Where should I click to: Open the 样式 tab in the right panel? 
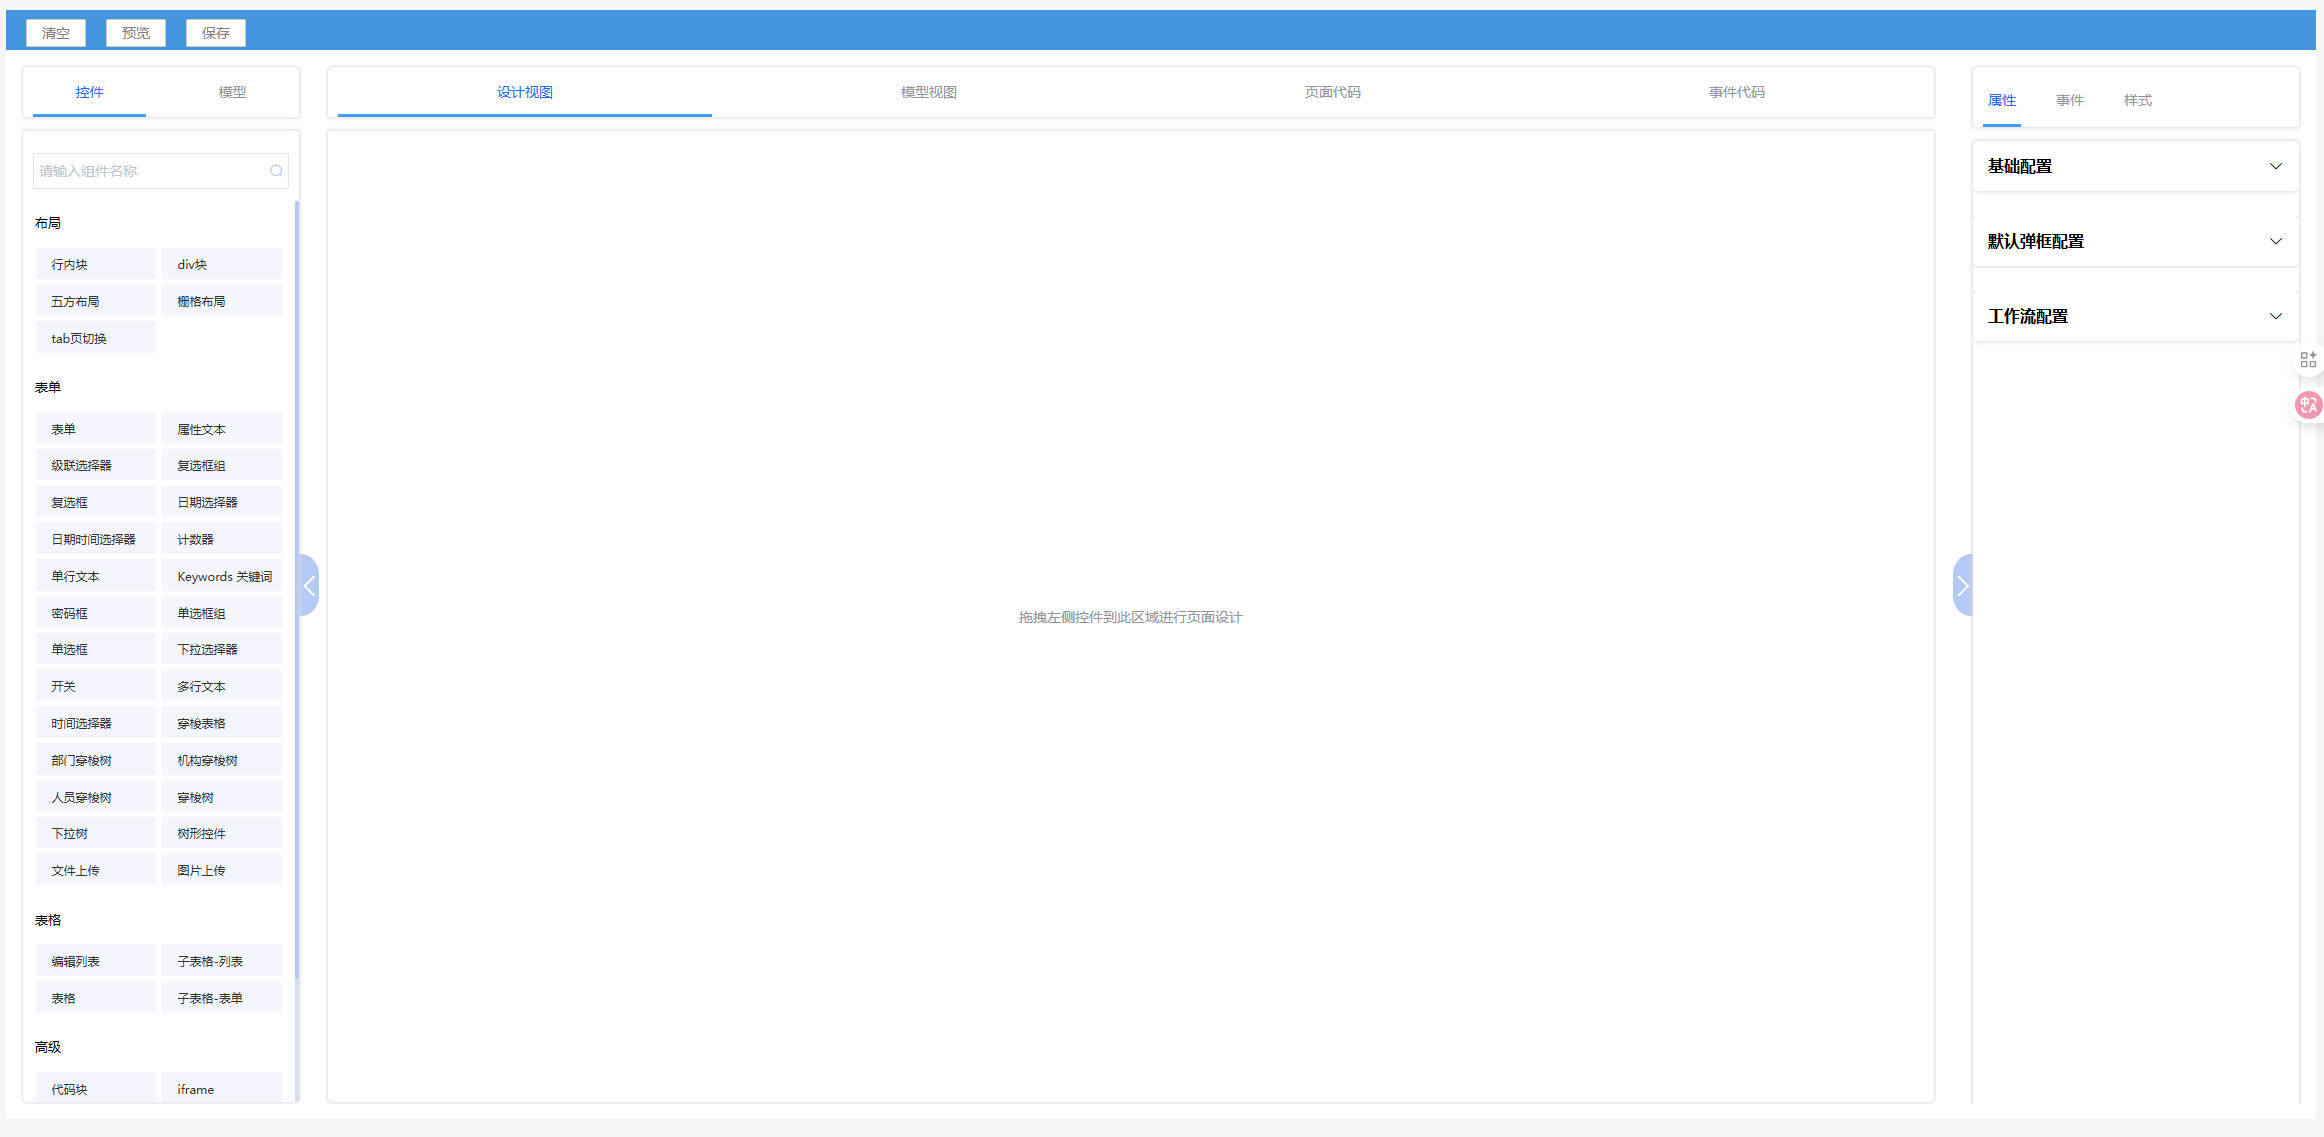pyautogui.click(x=2137, y=100)
